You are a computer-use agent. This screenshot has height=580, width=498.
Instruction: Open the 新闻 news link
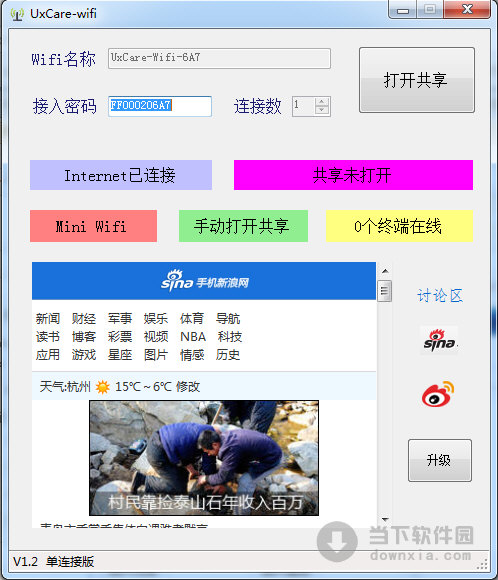click(x=48, y=318)
